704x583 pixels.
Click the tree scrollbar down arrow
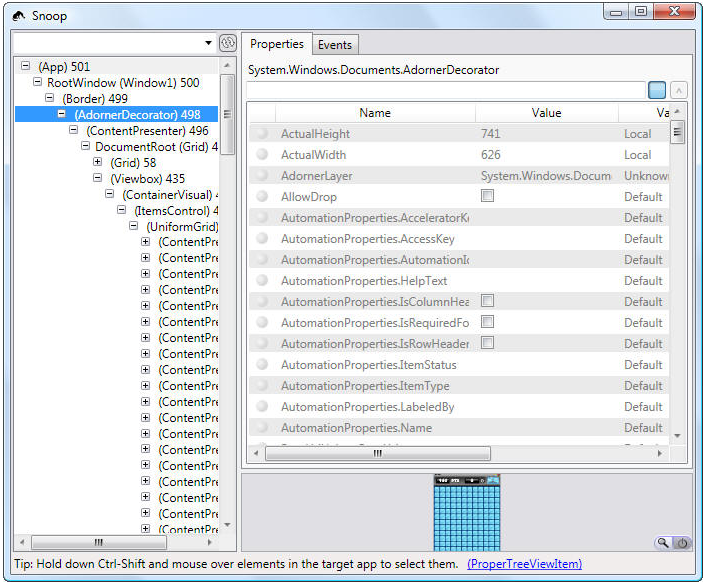point(228,525)
